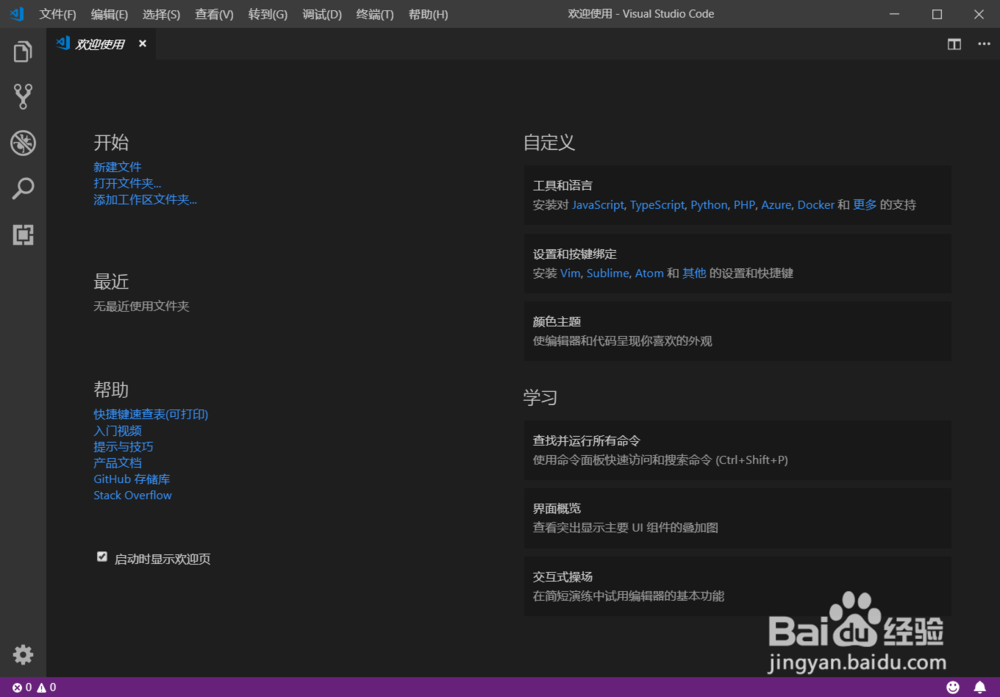Uncheck 启动时显示欢迎页 checkbox
1000x697 pixels.
(102, 557)
